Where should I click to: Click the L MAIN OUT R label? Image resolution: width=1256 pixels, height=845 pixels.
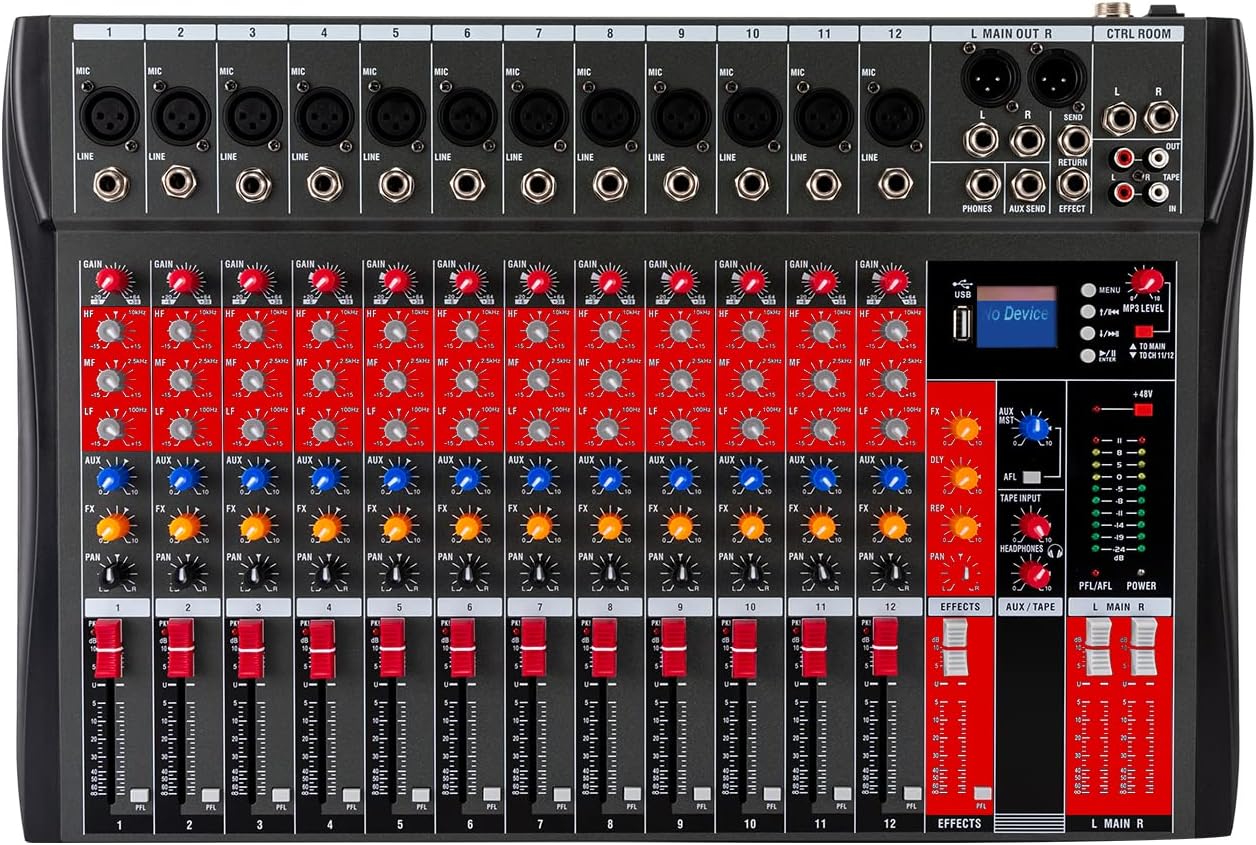pyautogui.click(x=1010, y=33)
